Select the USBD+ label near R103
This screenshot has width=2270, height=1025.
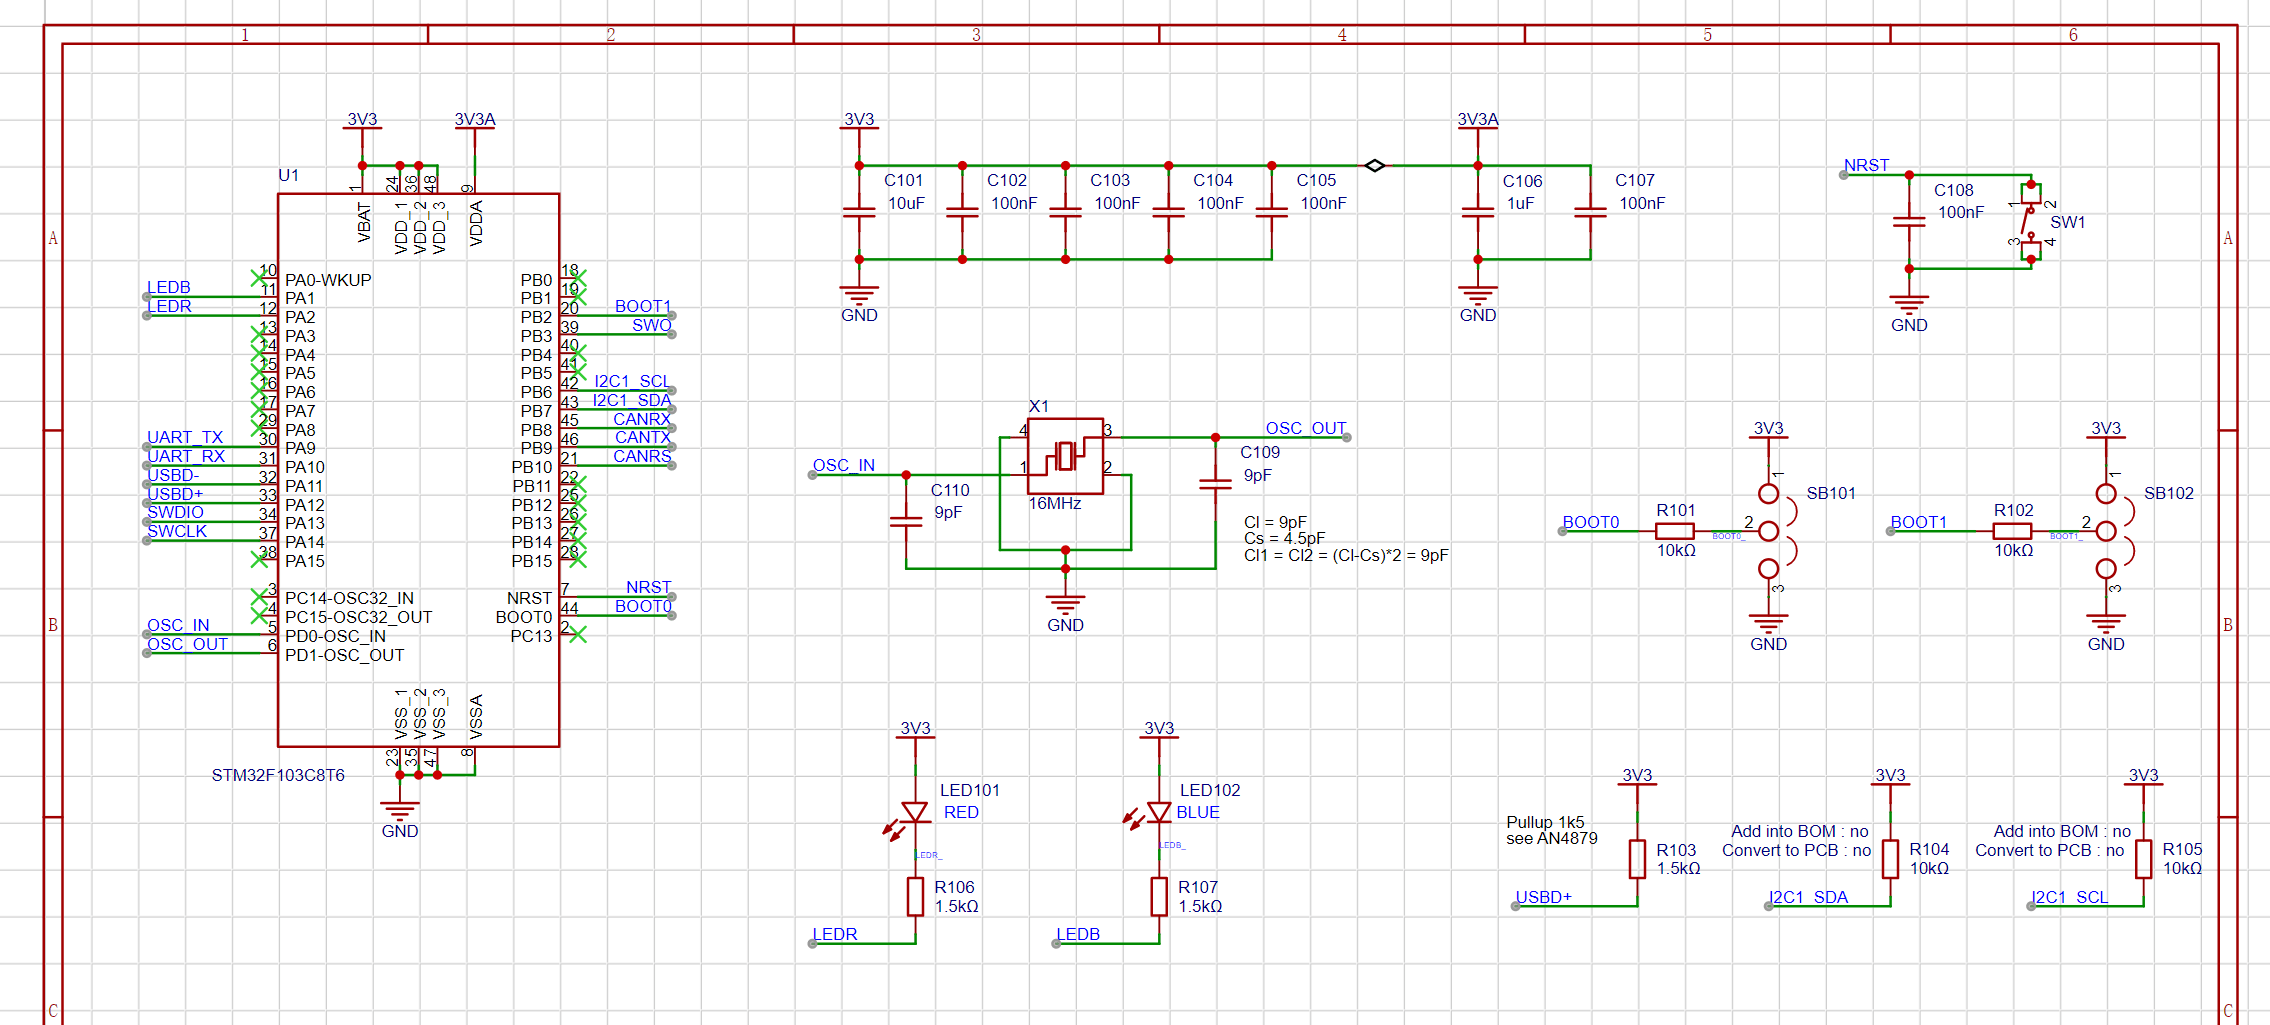point(1544,897)
